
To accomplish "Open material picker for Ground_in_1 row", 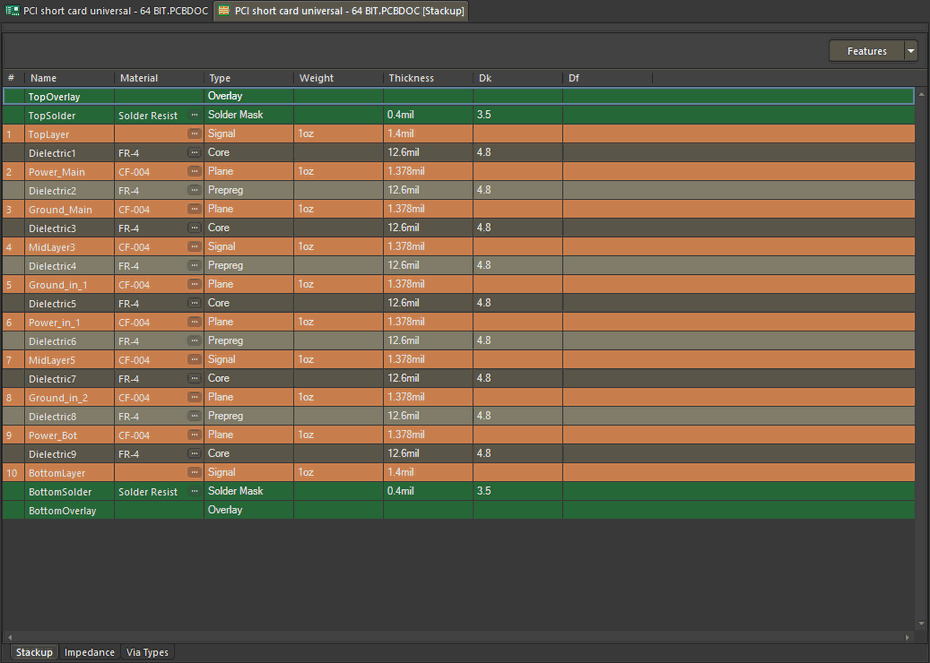I will click(x=195, y=284).
